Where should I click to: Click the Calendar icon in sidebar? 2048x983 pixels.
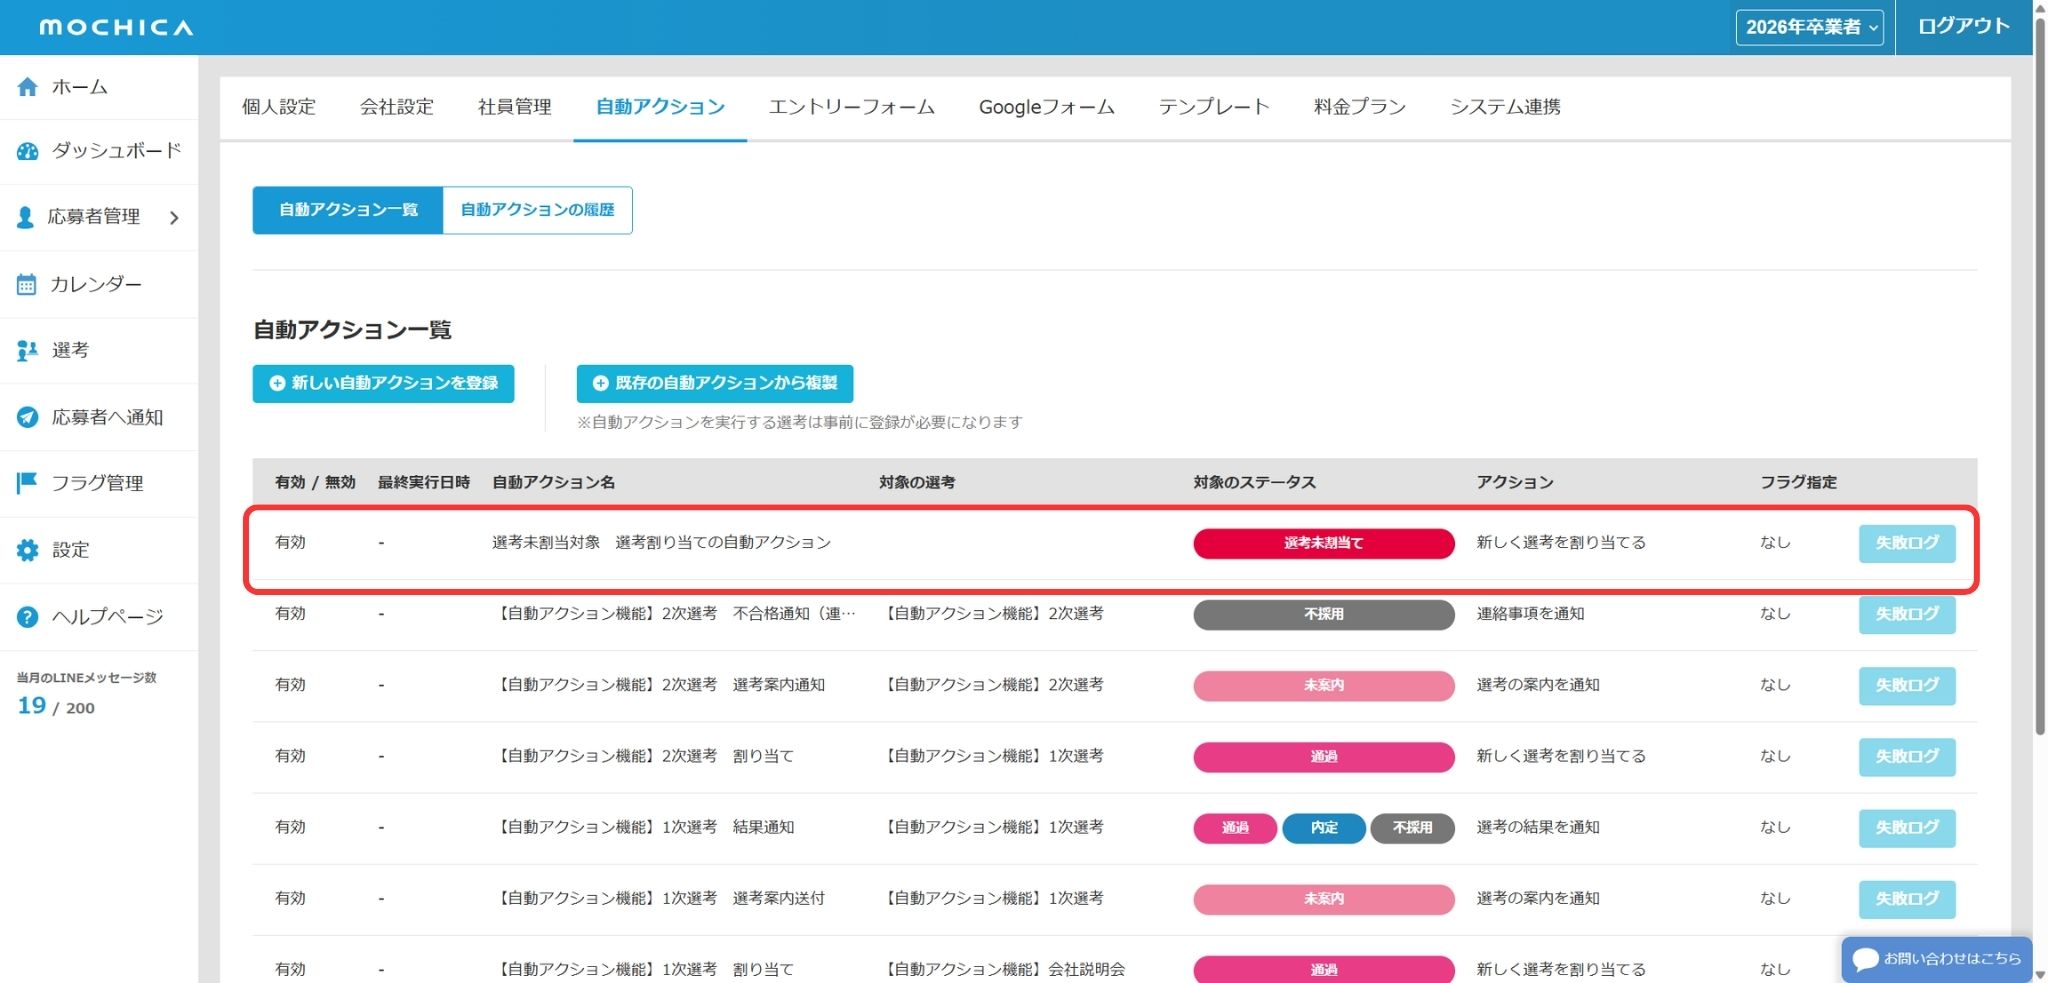tap(27, 285)
